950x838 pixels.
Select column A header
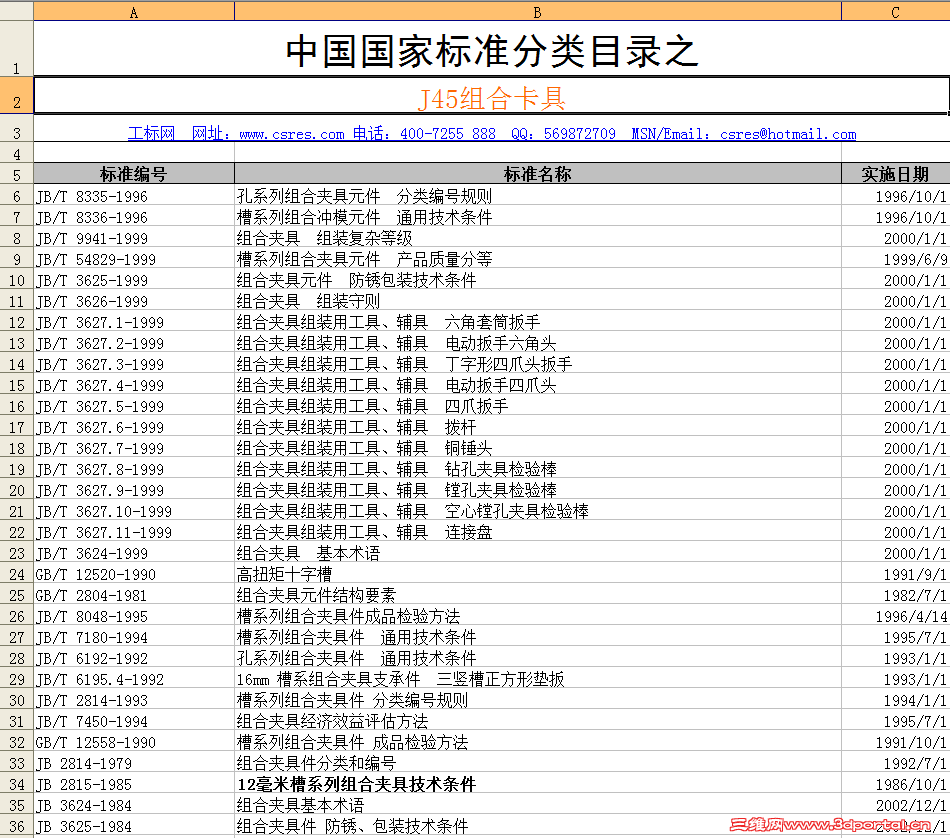(x=134, y=12)
